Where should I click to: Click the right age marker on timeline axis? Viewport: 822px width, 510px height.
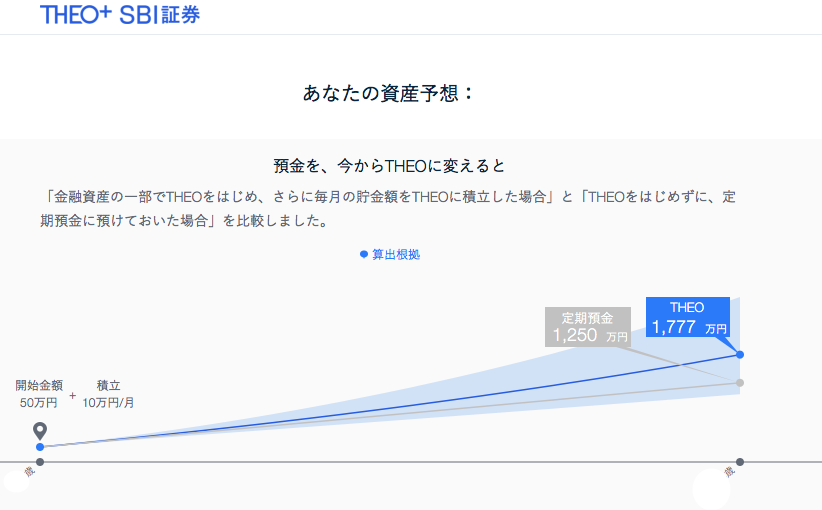[740, 462]
